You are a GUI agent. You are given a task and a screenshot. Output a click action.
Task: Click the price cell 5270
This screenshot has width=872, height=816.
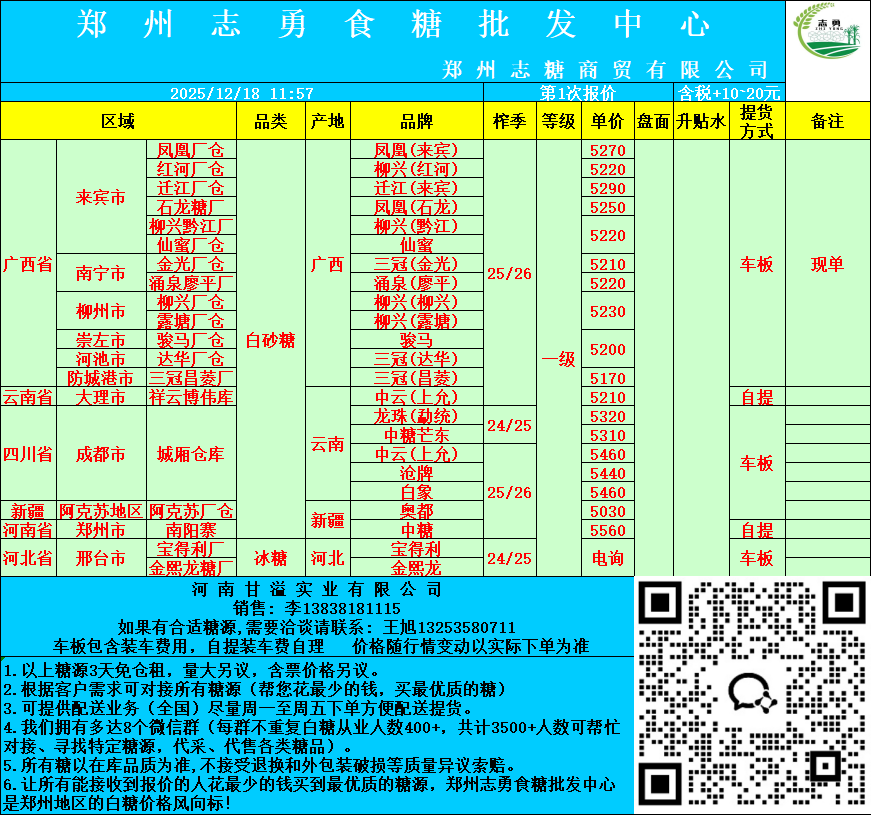coord(608,150)
